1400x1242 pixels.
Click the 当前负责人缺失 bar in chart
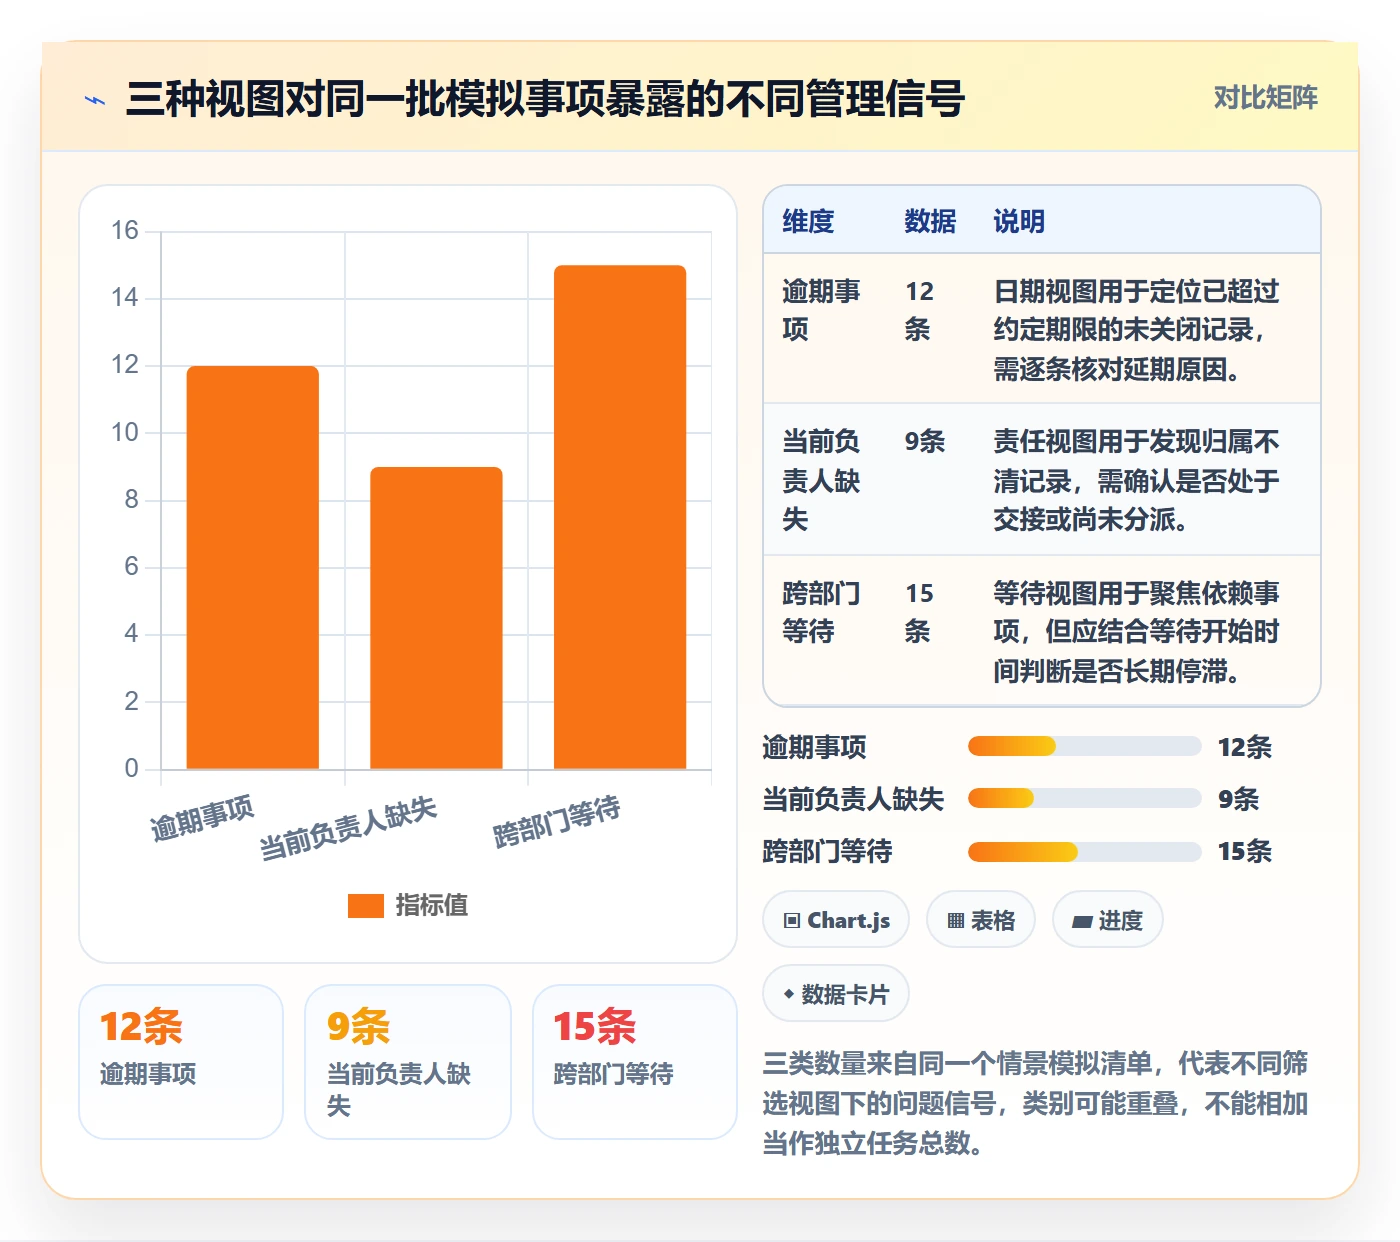coord(436,618)
